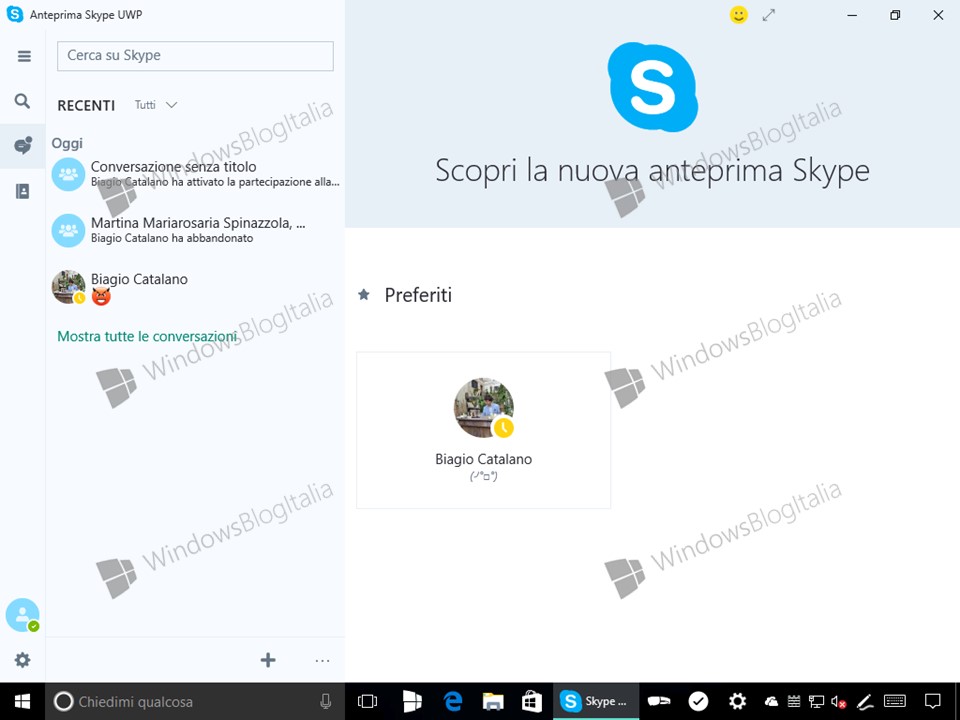This screenshot has width=960, height=720.
Task: Open the Action Center notification icon
Action: pyautogui.click(x=932, y=702)
